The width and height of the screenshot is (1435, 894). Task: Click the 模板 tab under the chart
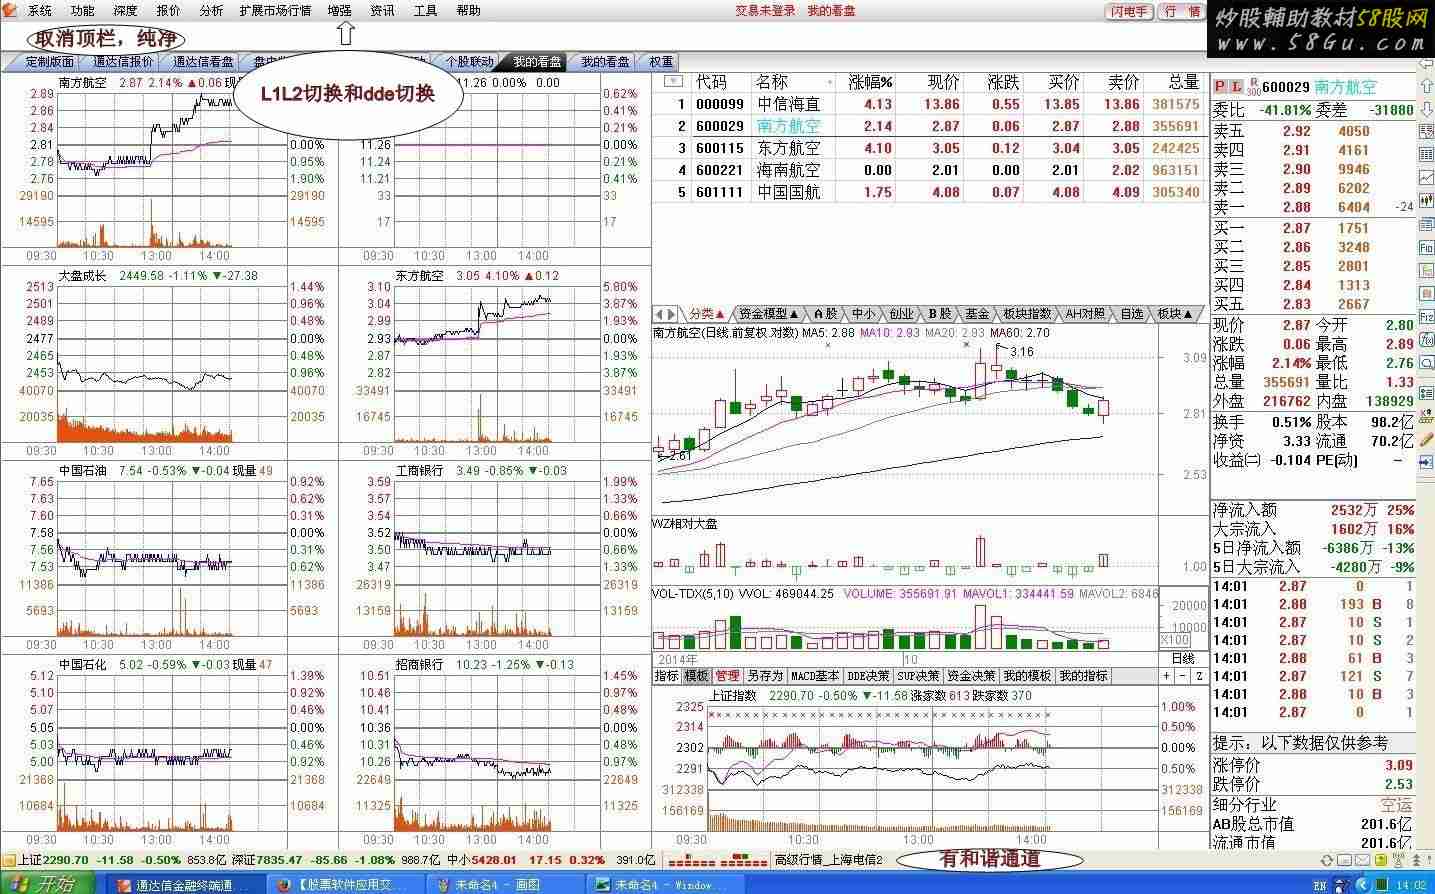pyautogui.click(x=696, y=676)
